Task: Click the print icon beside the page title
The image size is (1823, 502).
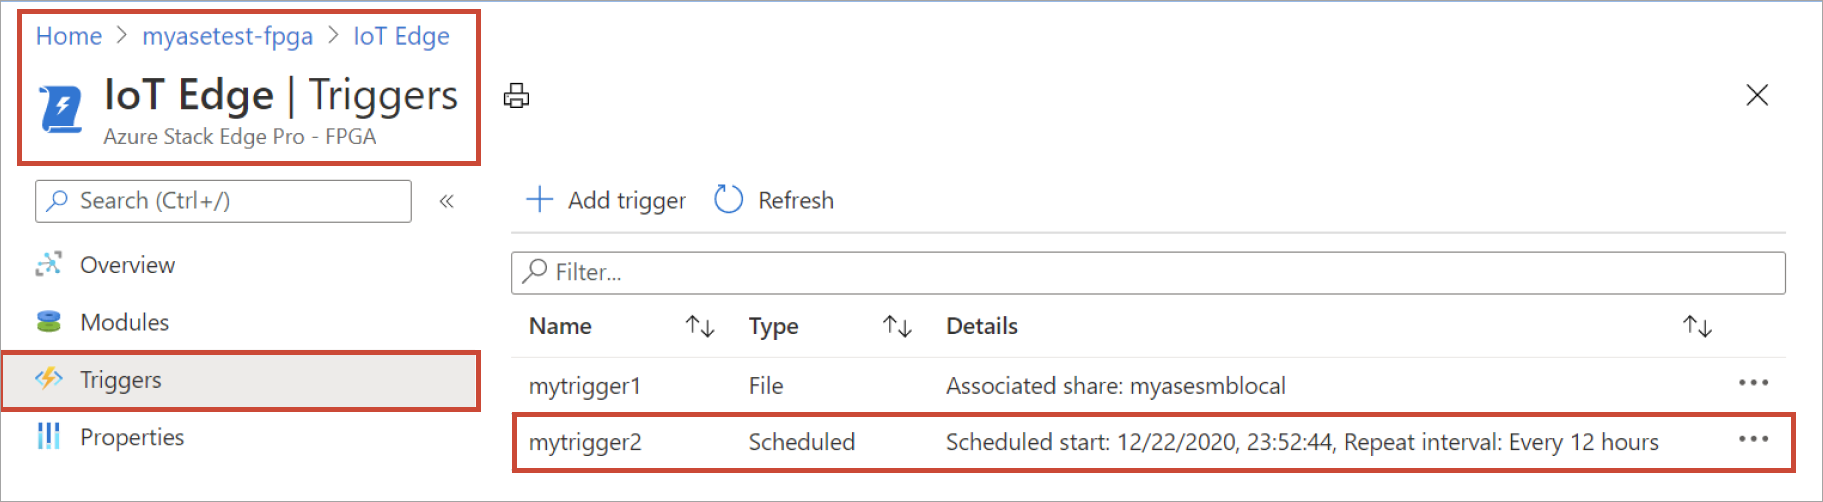Action: (x=516, y=96)
